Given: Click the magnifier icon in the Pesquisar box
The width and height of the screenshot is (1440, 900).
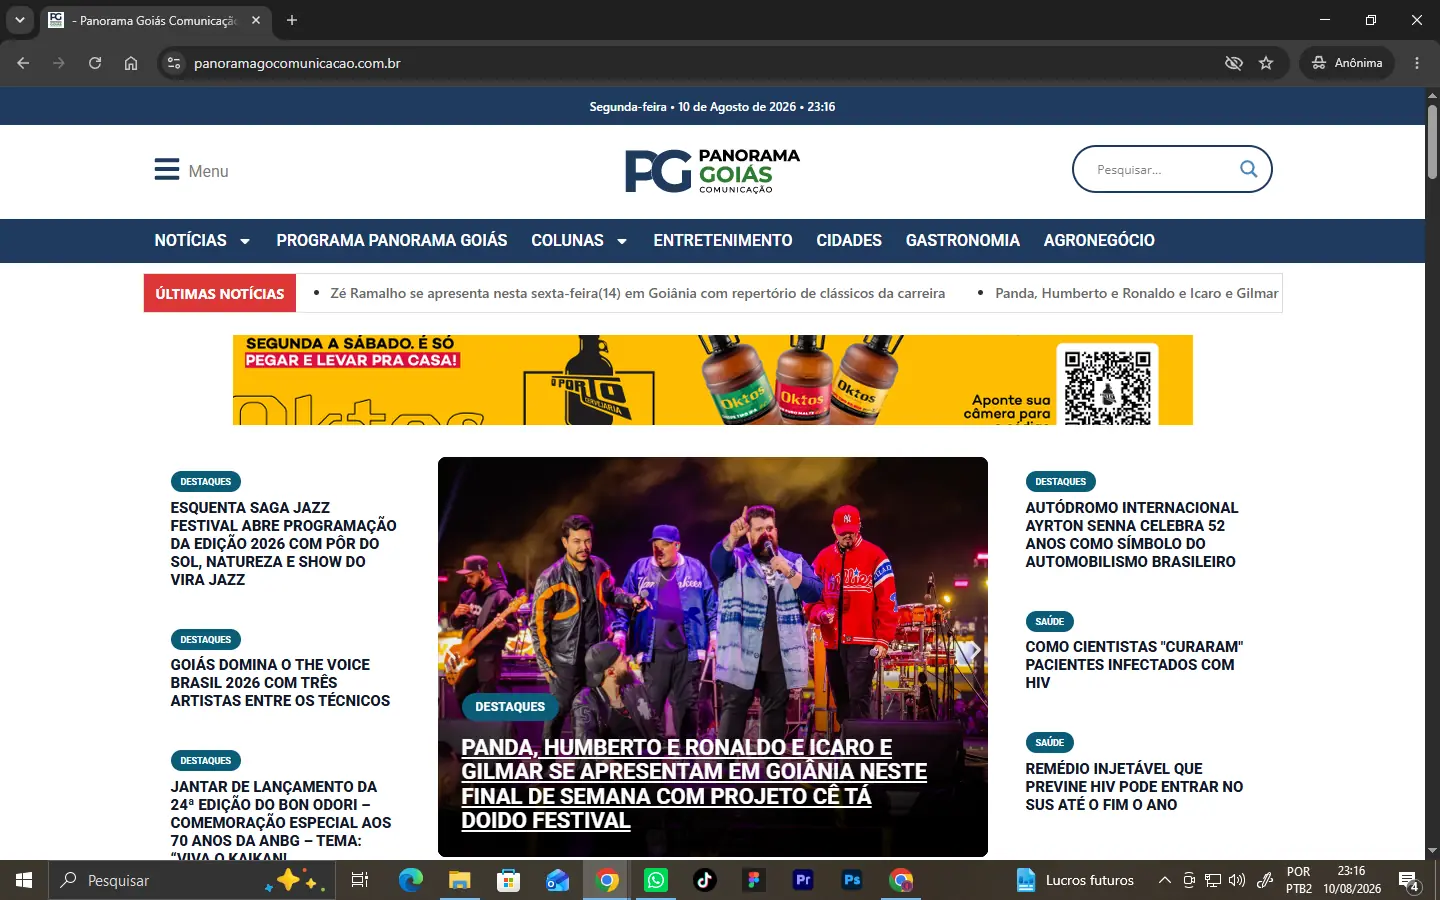Looking at the screenshot, I should [x=1248, y=169].
